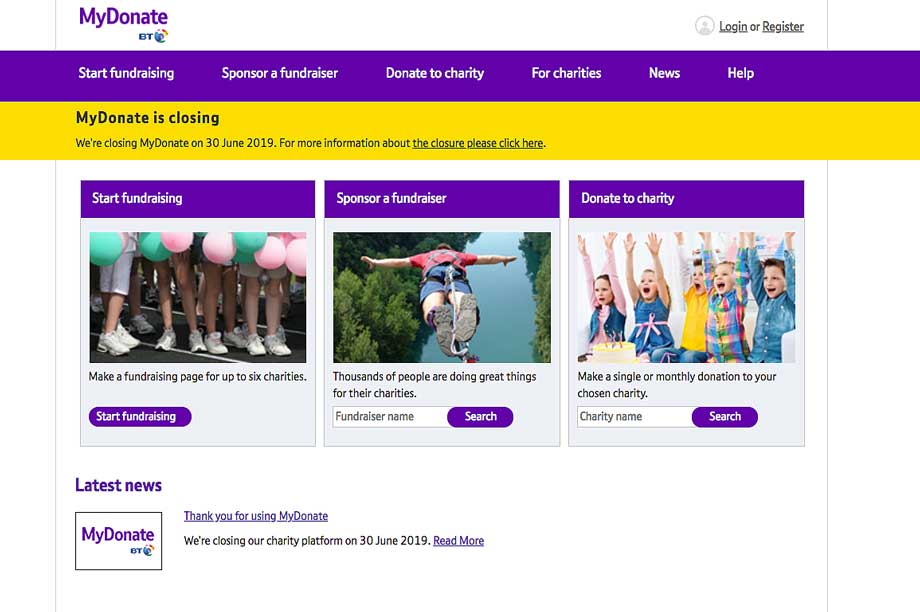Open 'Thank you for using MyDonate' article
This screenshot has height=612, width=920.
tap(256, 516)
